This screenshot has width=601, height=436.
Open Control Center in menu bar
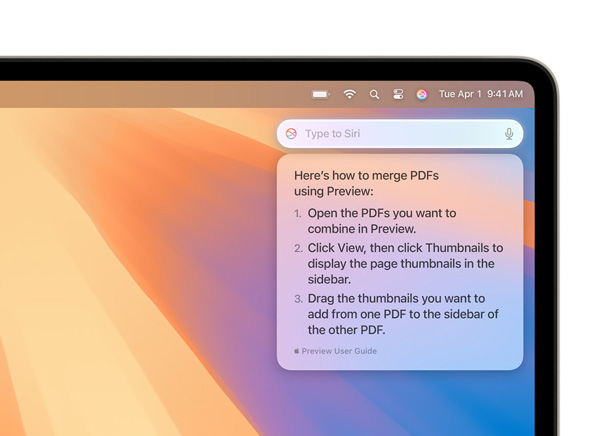click(398, 94)
